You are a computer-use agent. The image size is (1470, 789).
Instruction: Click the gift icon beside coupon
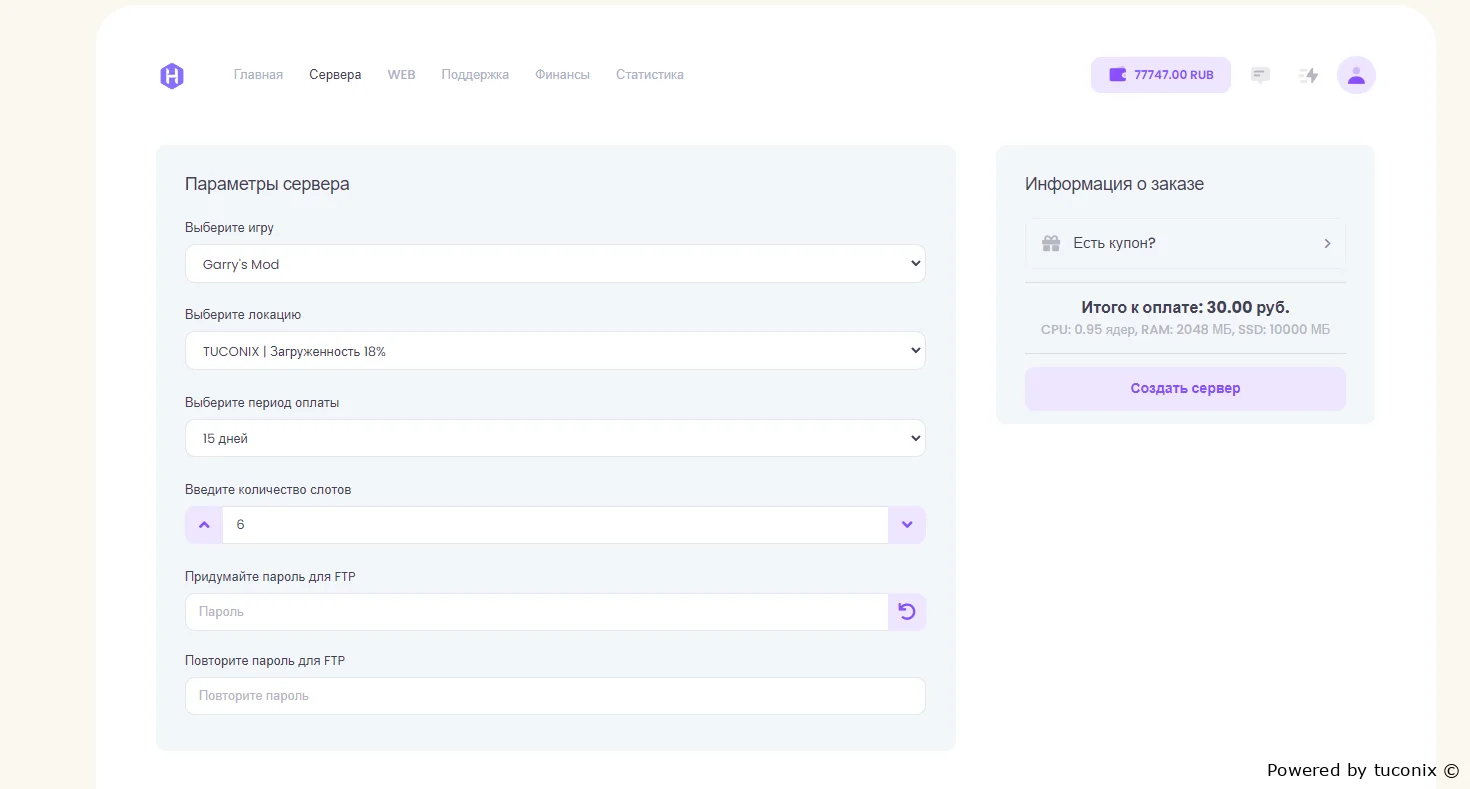(x=1051, y=243)
